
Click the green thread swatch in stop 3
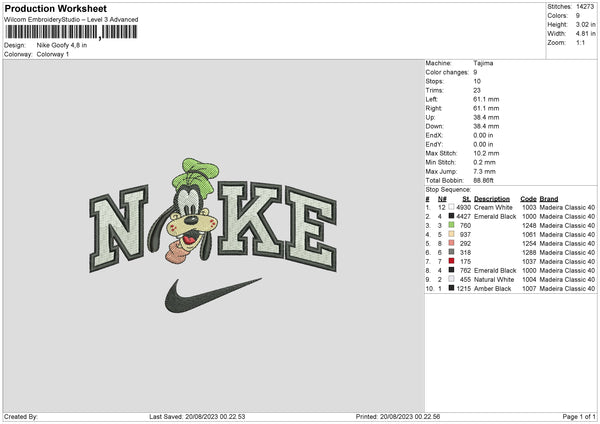click(x=452, y=225)
